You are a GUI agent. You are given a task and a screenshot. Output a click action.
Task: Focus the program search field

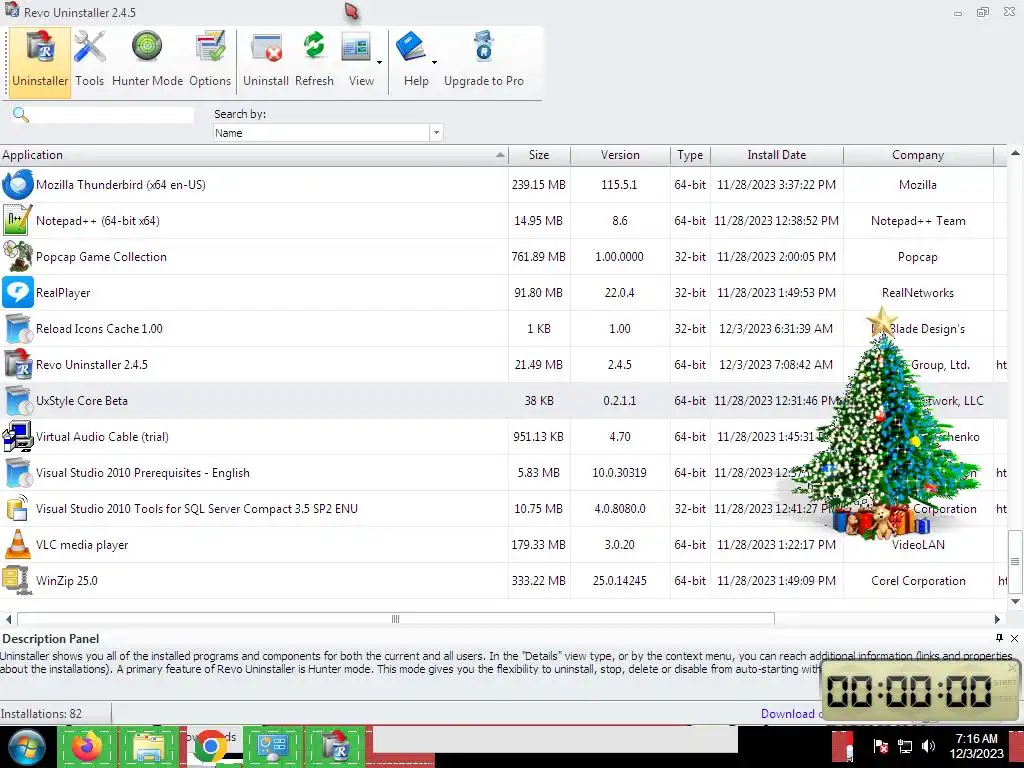coord(112,115)
